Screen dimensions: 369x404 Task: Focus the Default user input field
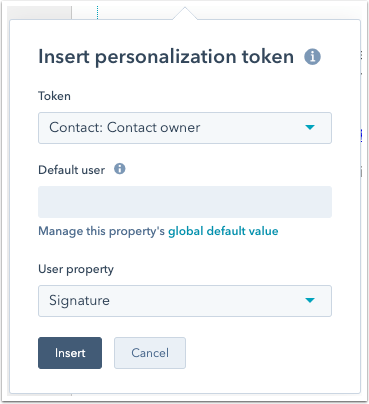185,202
